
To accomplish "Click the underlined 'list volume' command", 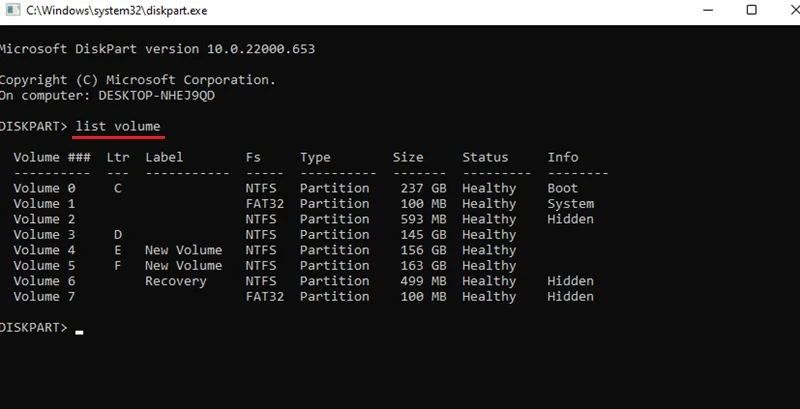I will point(118,126).
